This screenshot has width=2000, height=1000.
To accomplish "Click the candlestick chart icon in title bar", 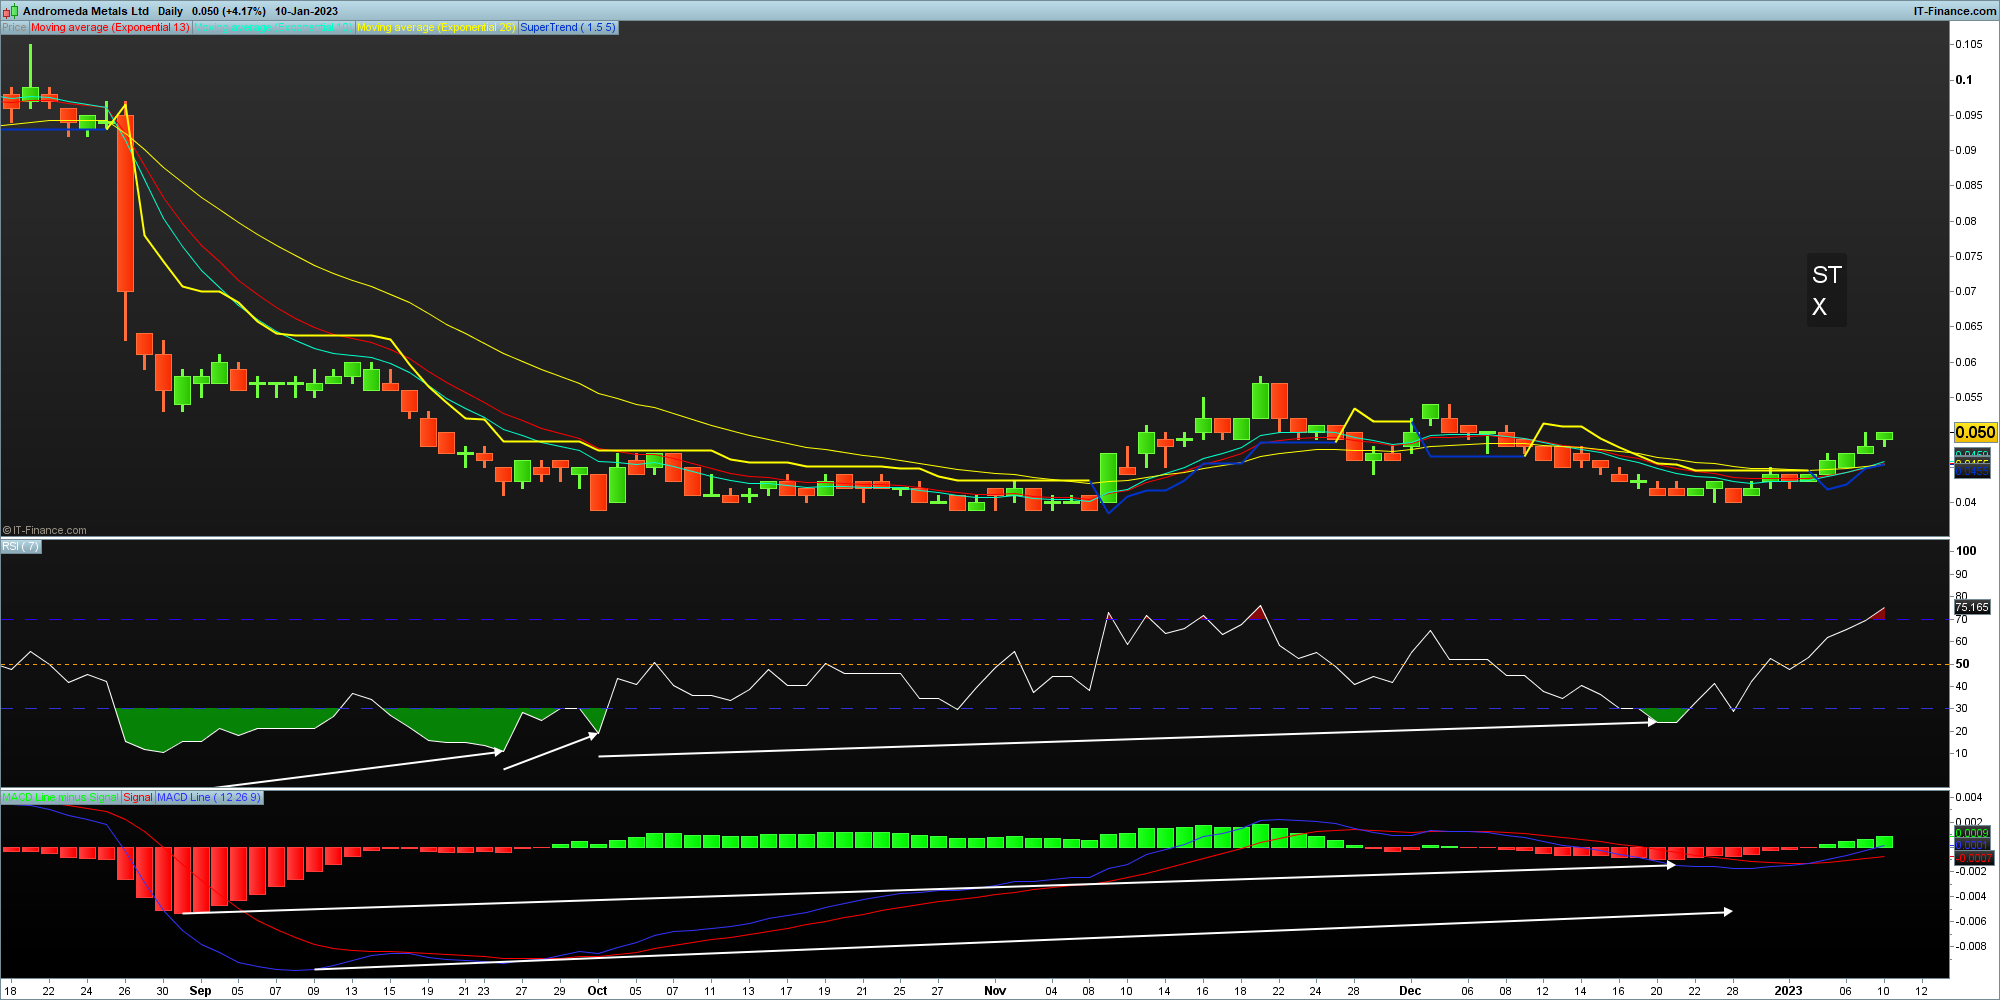I will tap(11, 11).
